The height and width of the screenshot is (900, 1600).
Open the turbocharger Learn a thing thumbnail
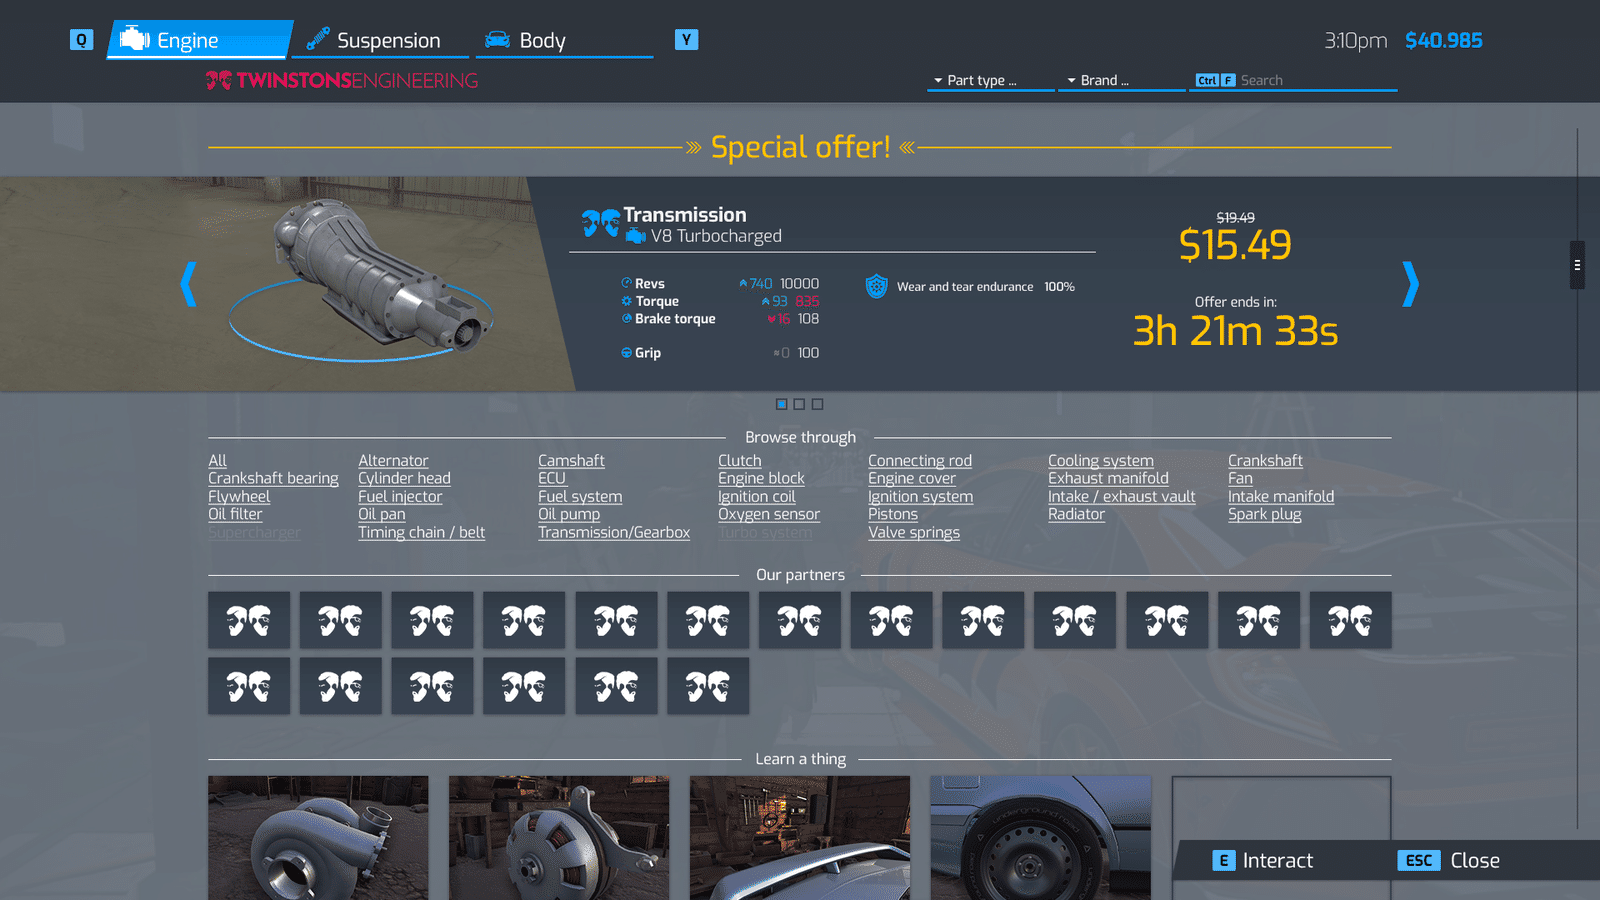(x=318, y=838)
